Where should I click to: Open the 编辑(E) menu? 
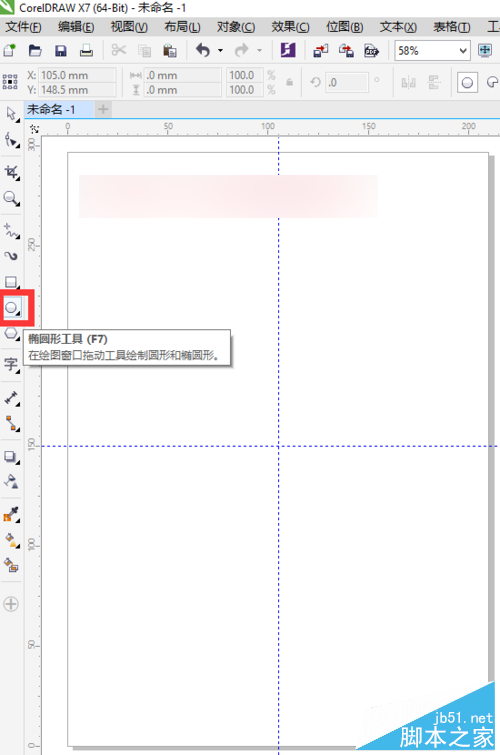[x=76, y=27]
